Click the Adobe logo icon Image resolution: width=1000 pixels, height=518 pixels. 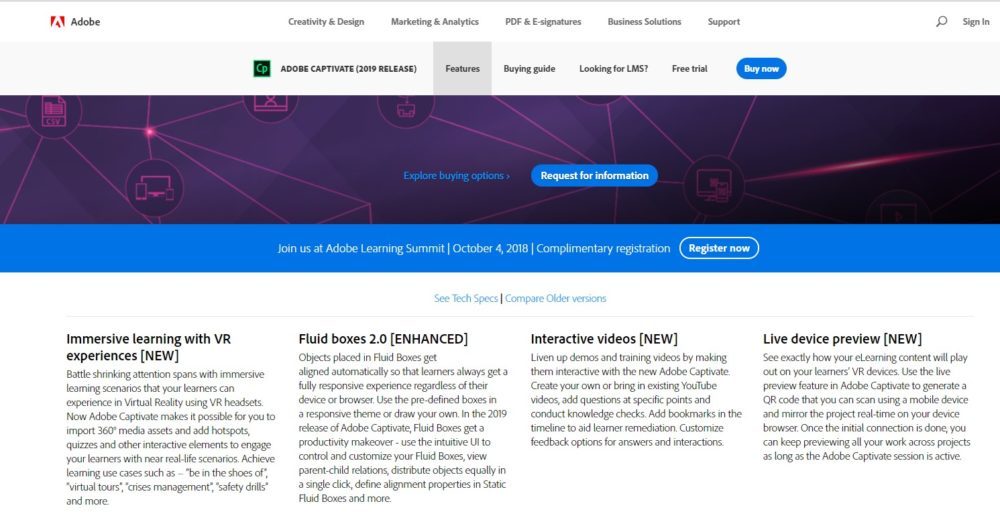(x=57, y=21)
